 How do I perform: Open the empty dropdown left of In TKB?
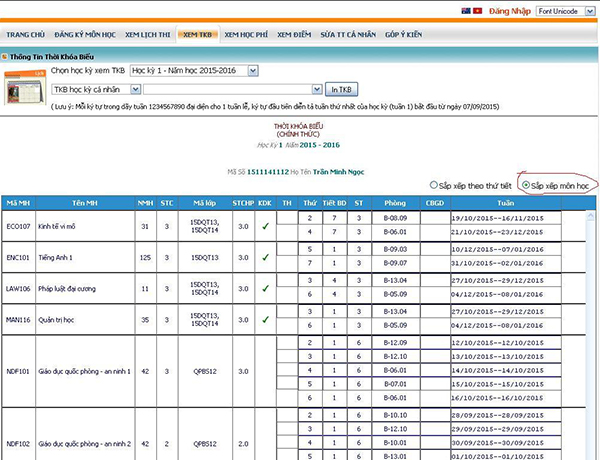238,90
